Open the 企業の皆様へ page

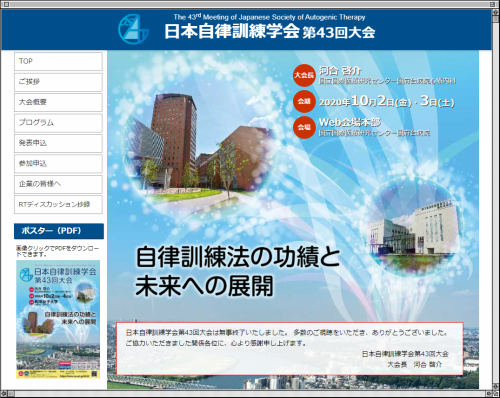click(58, 184)
